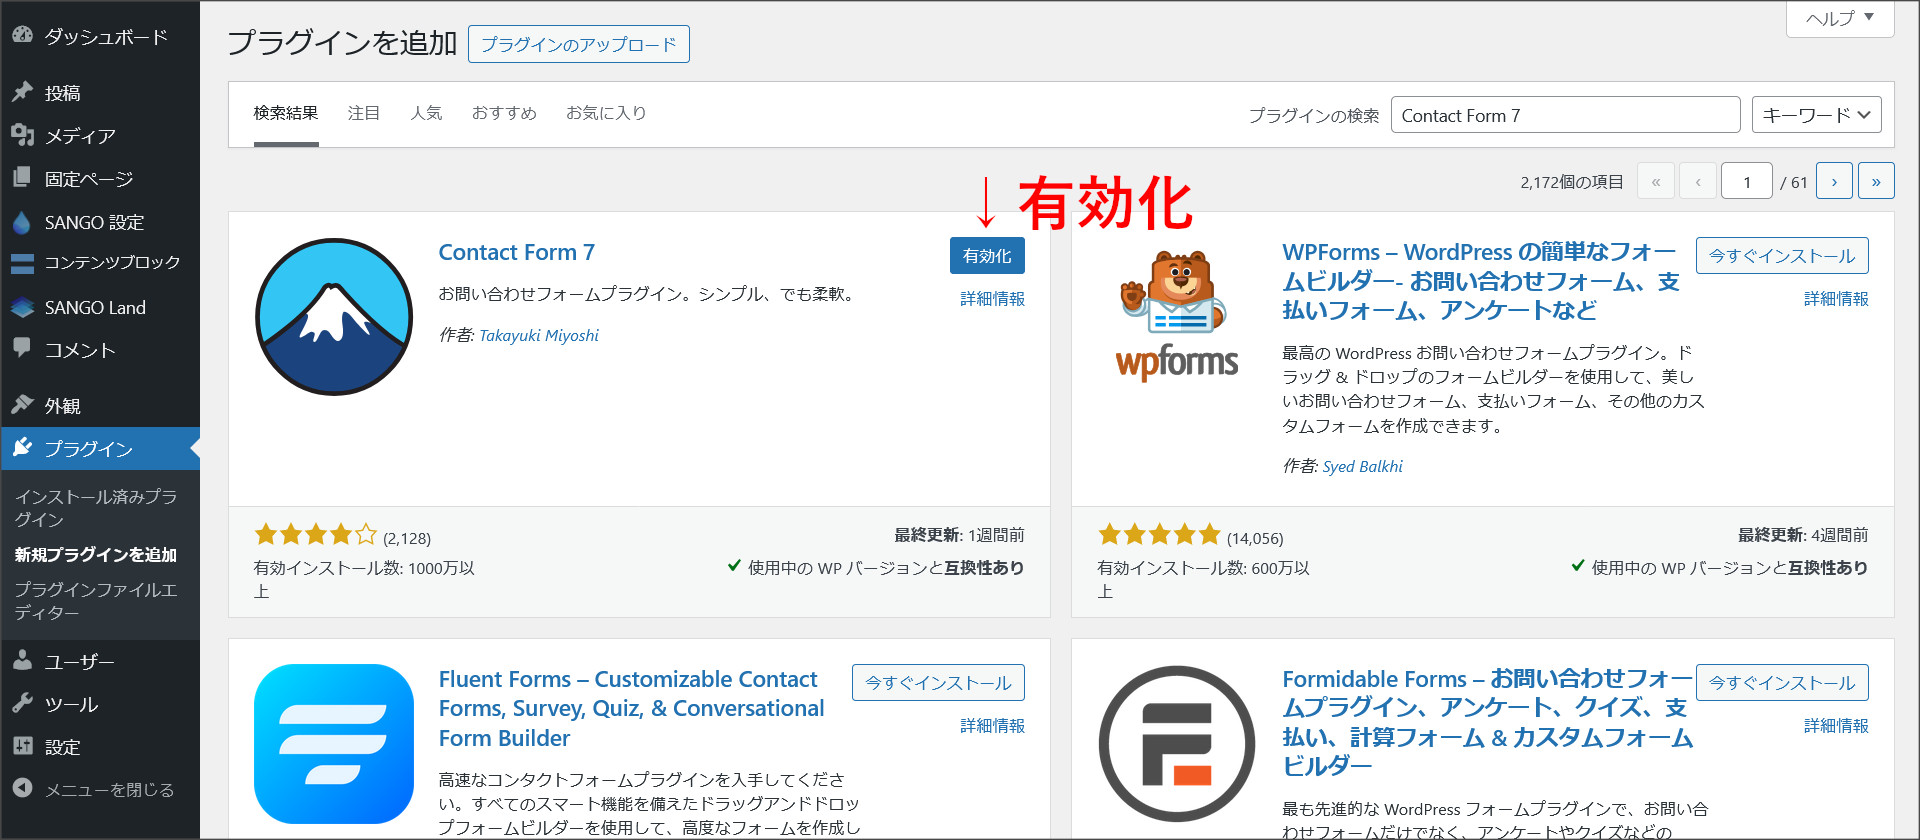Install WPForms with 今すぐインストール button
Viewport: 1920px width, 840px height.
click(x=1781, y=256)
